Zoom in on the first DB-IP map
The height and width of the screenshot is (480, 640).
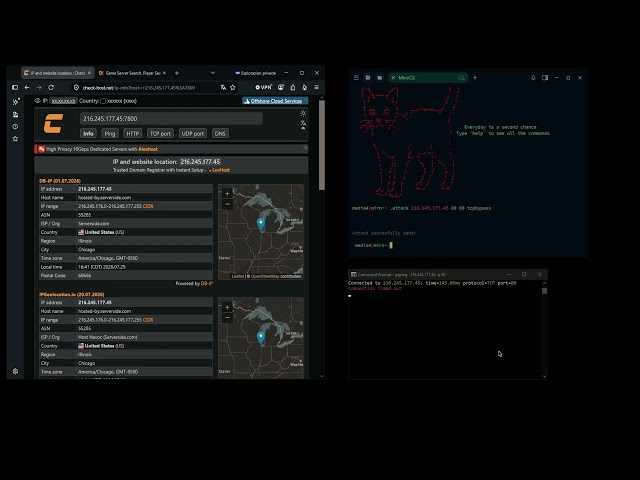(227, 193)
